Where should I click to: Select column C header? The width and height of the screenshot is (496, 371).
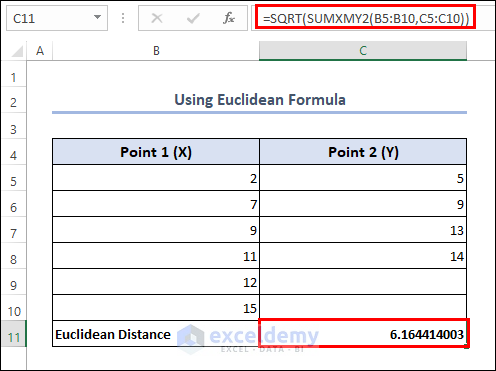[x=363, y=51]
